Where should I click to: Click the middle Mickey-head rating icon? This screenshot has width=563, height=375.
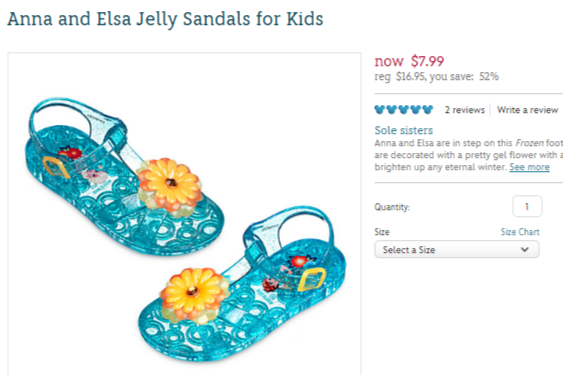(404, 110)
